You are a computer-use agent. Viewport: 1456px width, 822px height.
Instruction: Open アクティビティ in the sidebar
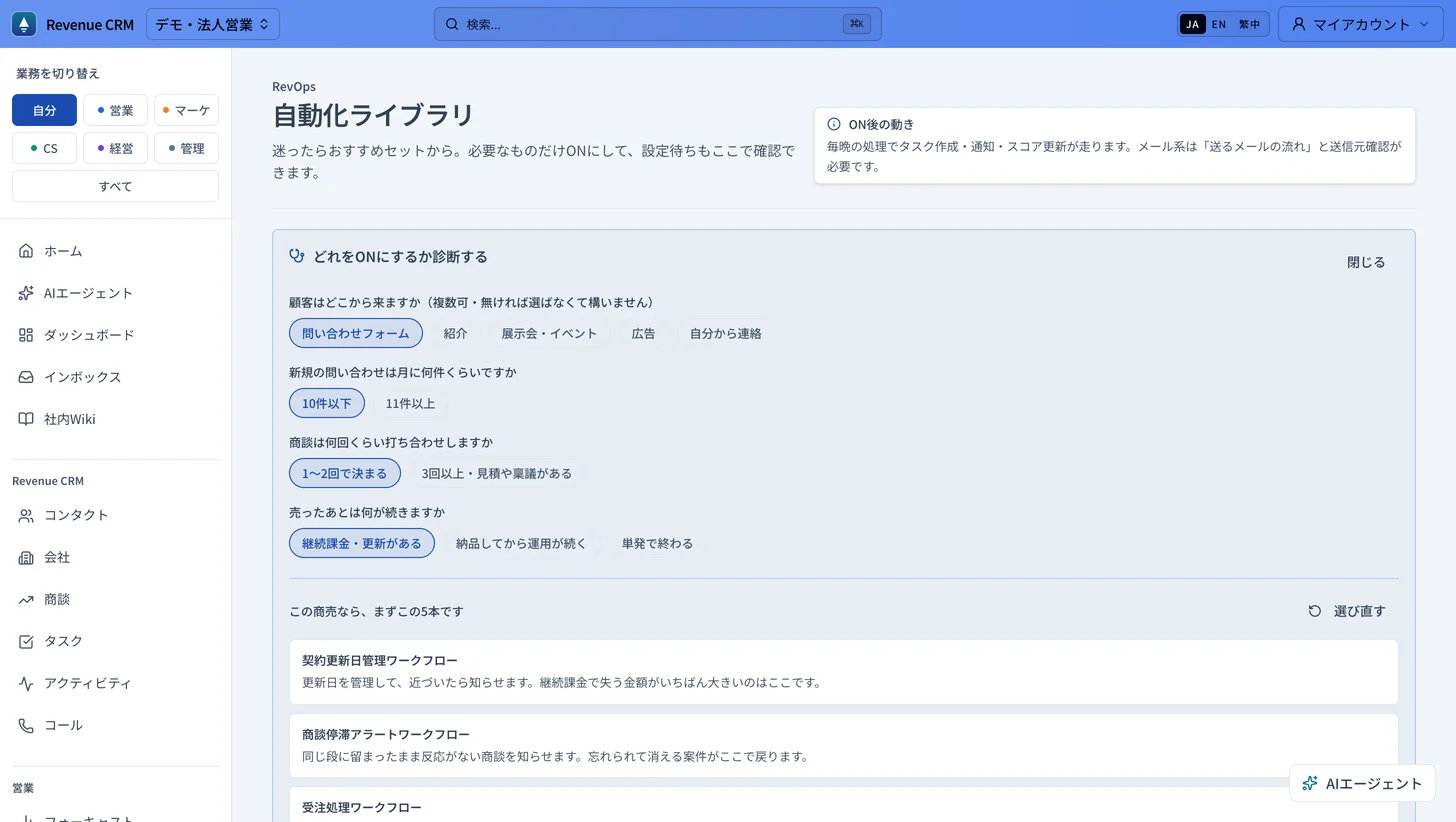coord(115,683)
